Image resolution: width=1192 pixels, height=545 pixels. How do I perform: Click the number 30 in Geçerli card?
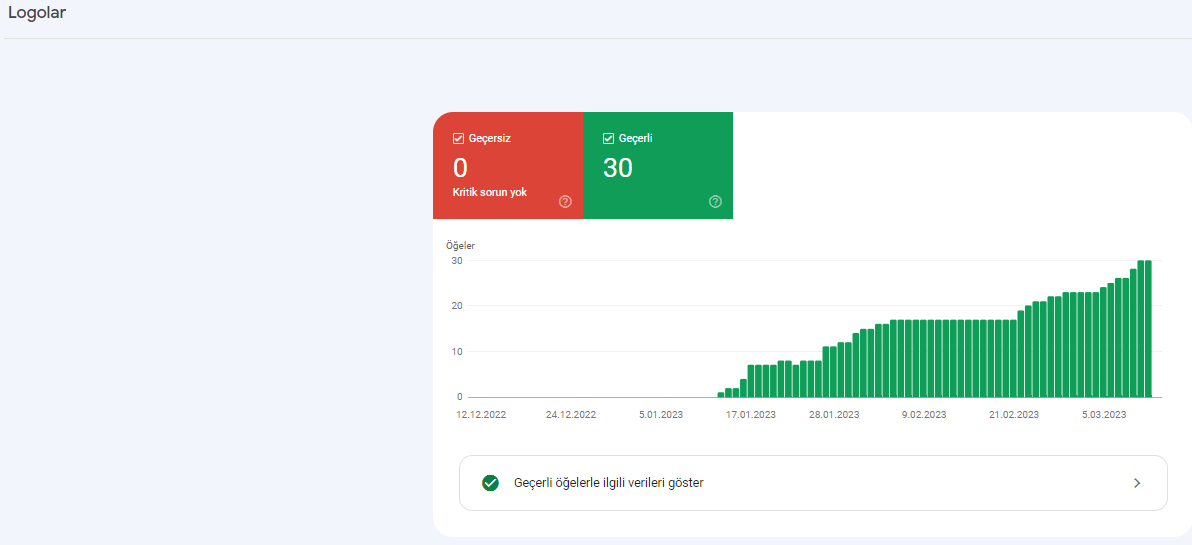(618, 168)
